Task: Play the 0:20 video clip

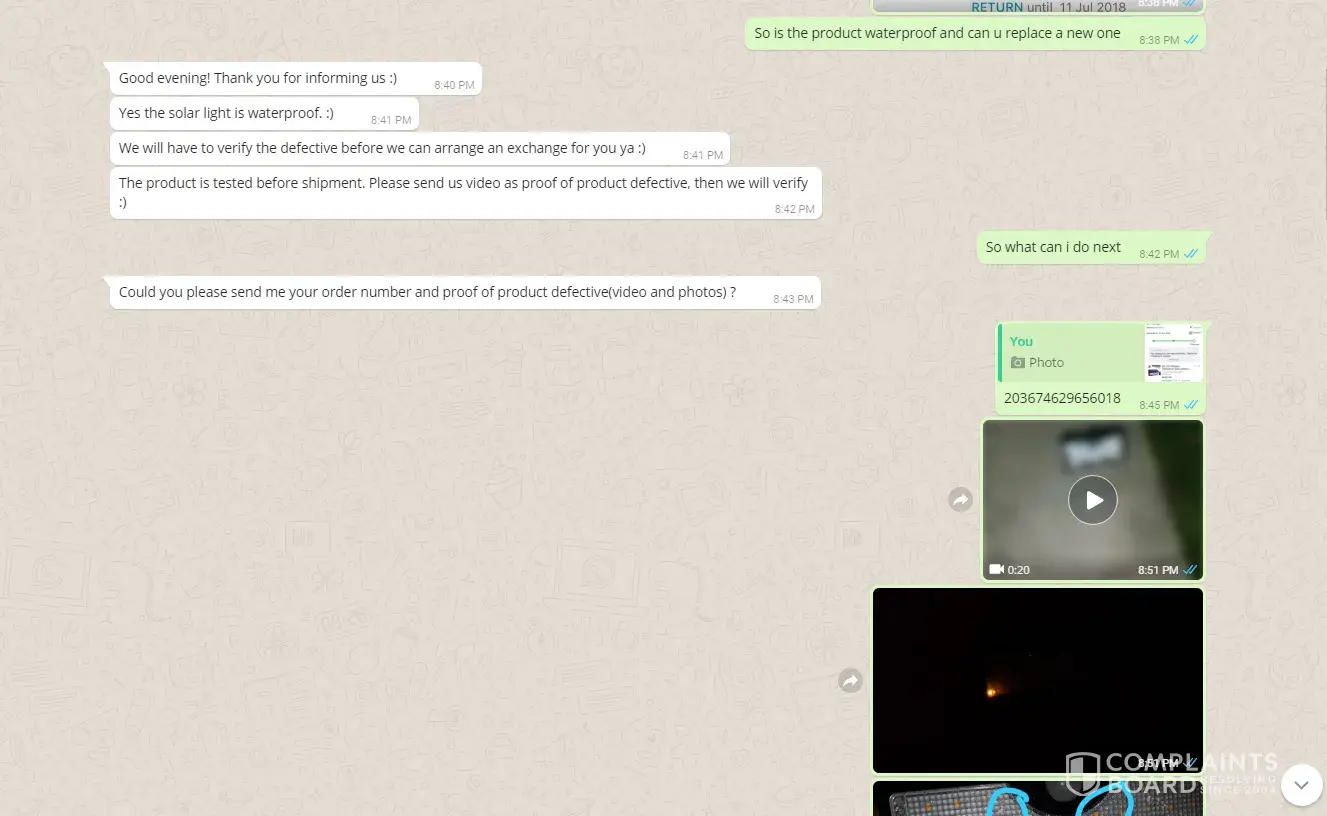Action: (1092, 500)
